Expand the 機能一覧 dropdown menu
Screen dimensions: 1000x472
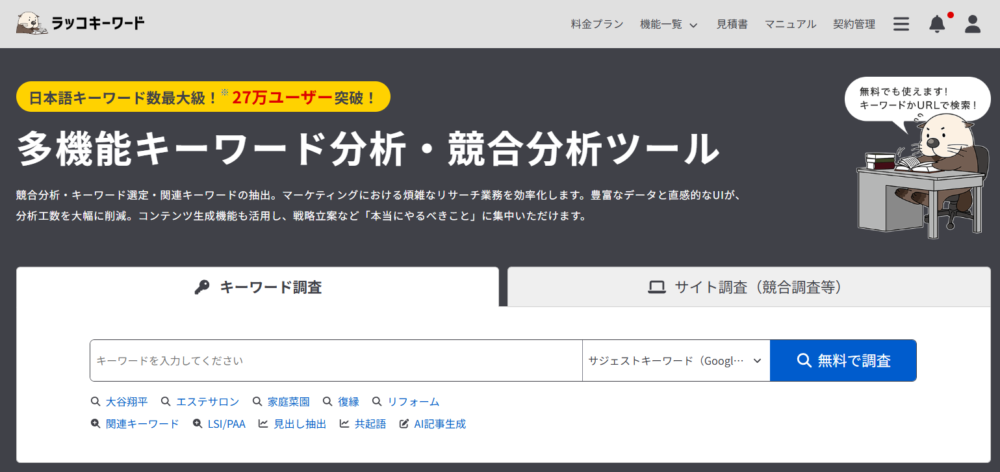[x=668, y=24]
